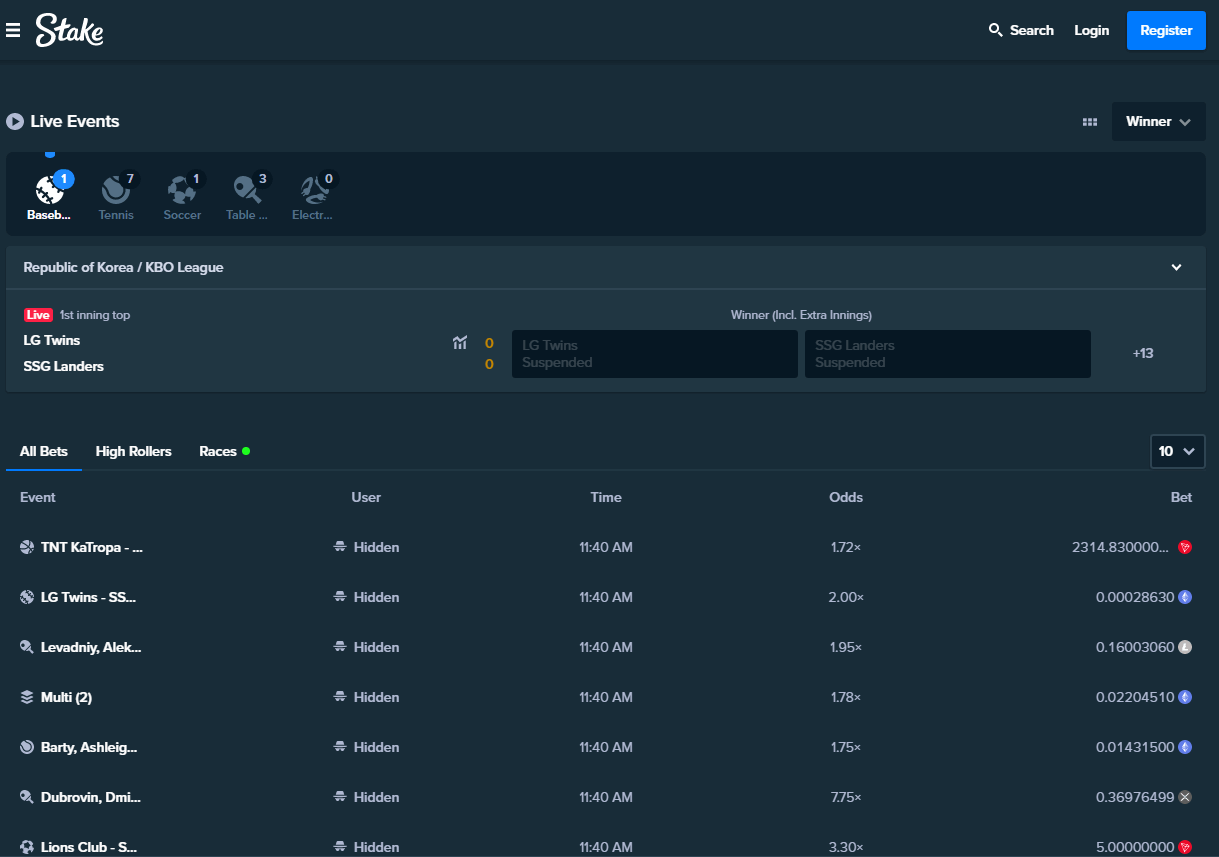
Task: Click the TRON coin icon on TNT KaTropa bet
Action: coord(1185,547)
